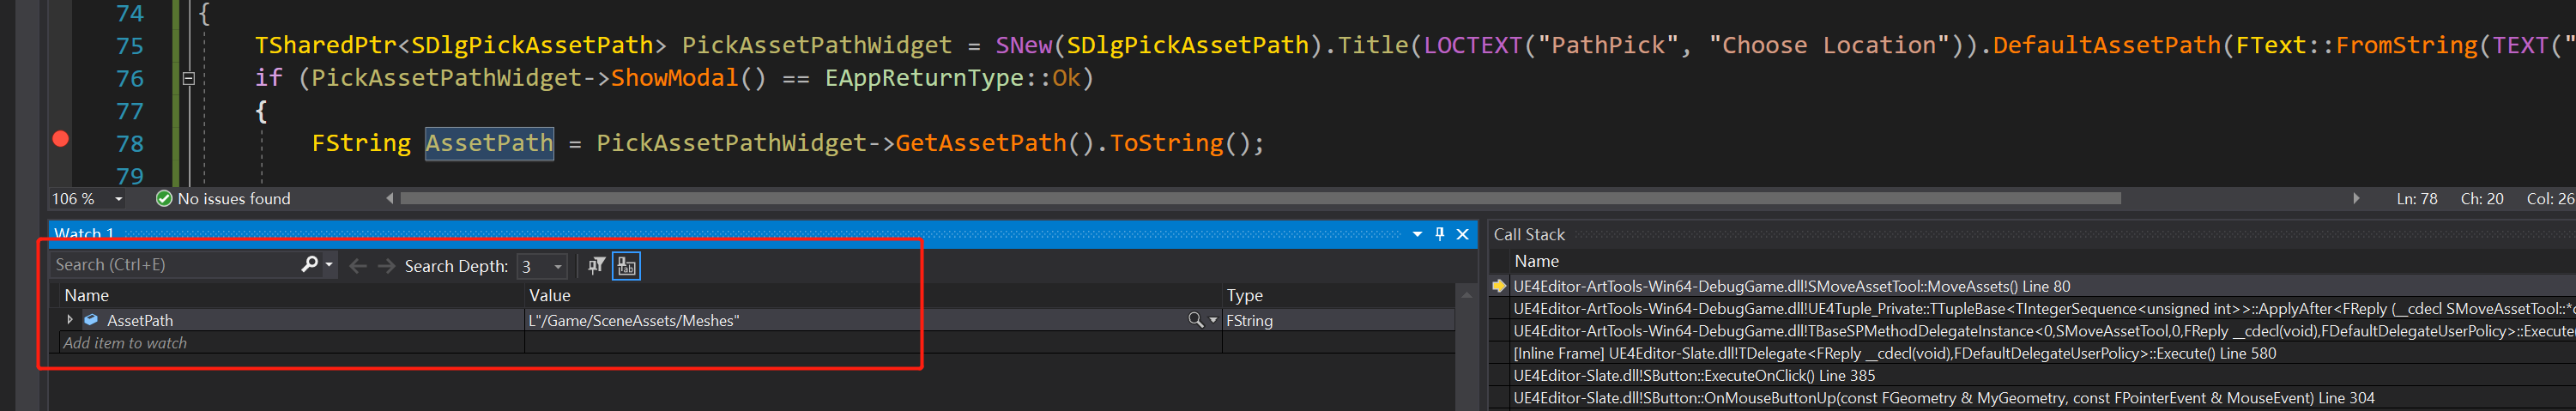The image size is (2576, 411).
Task: Open the Watch 1 window options dropdown
Action: click(1417, 234)
